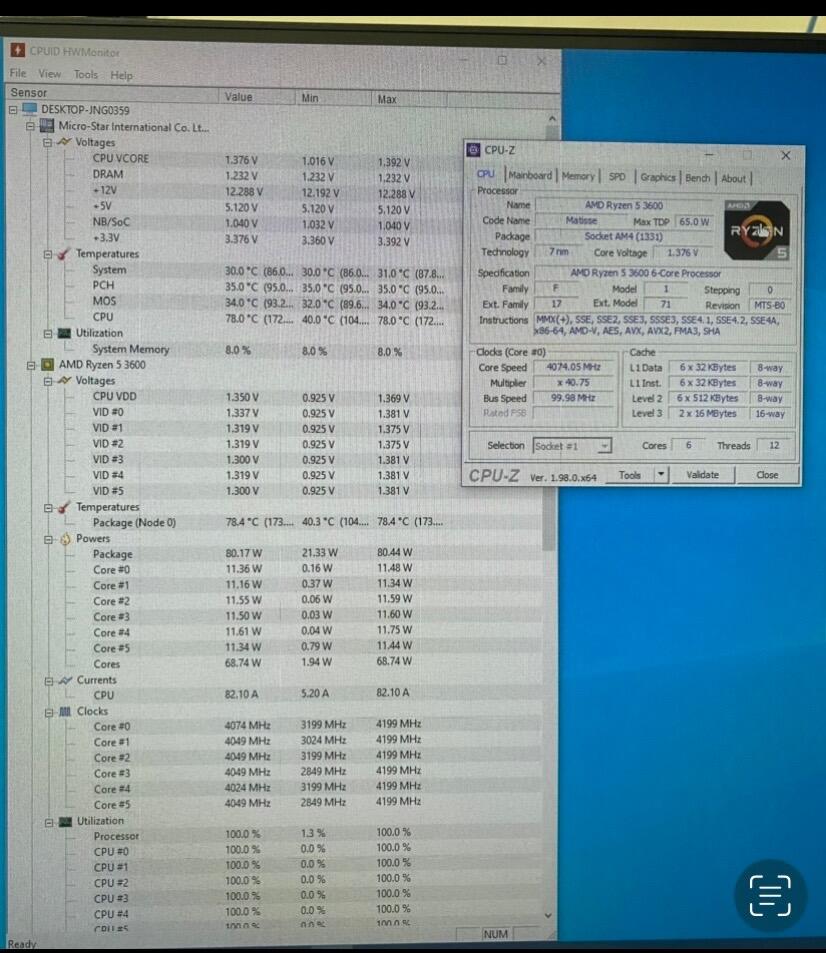Switch to the Mainboard tab in CPU-Z

[530, 175]
